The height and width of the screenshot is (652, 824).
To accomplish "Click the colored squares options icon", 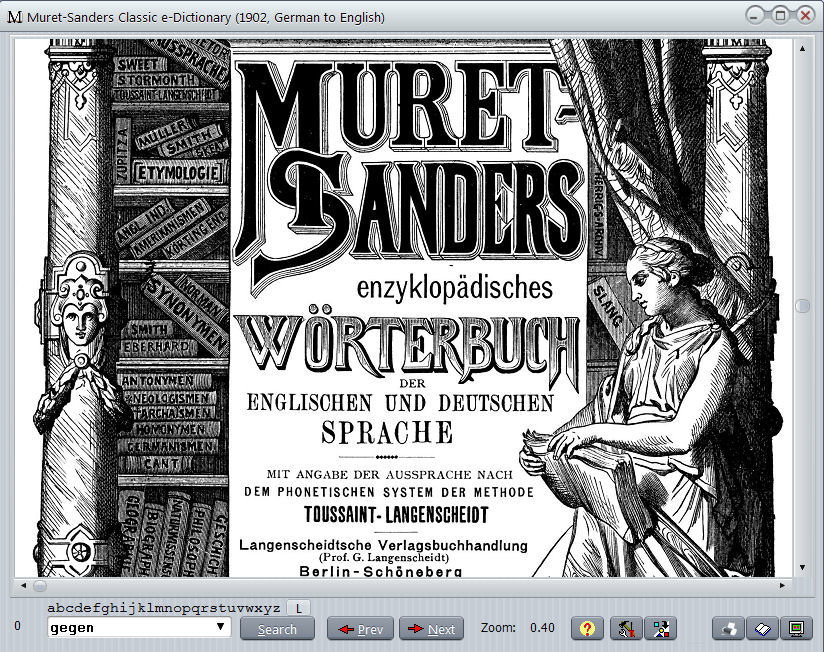I will (x=661, y=628).
